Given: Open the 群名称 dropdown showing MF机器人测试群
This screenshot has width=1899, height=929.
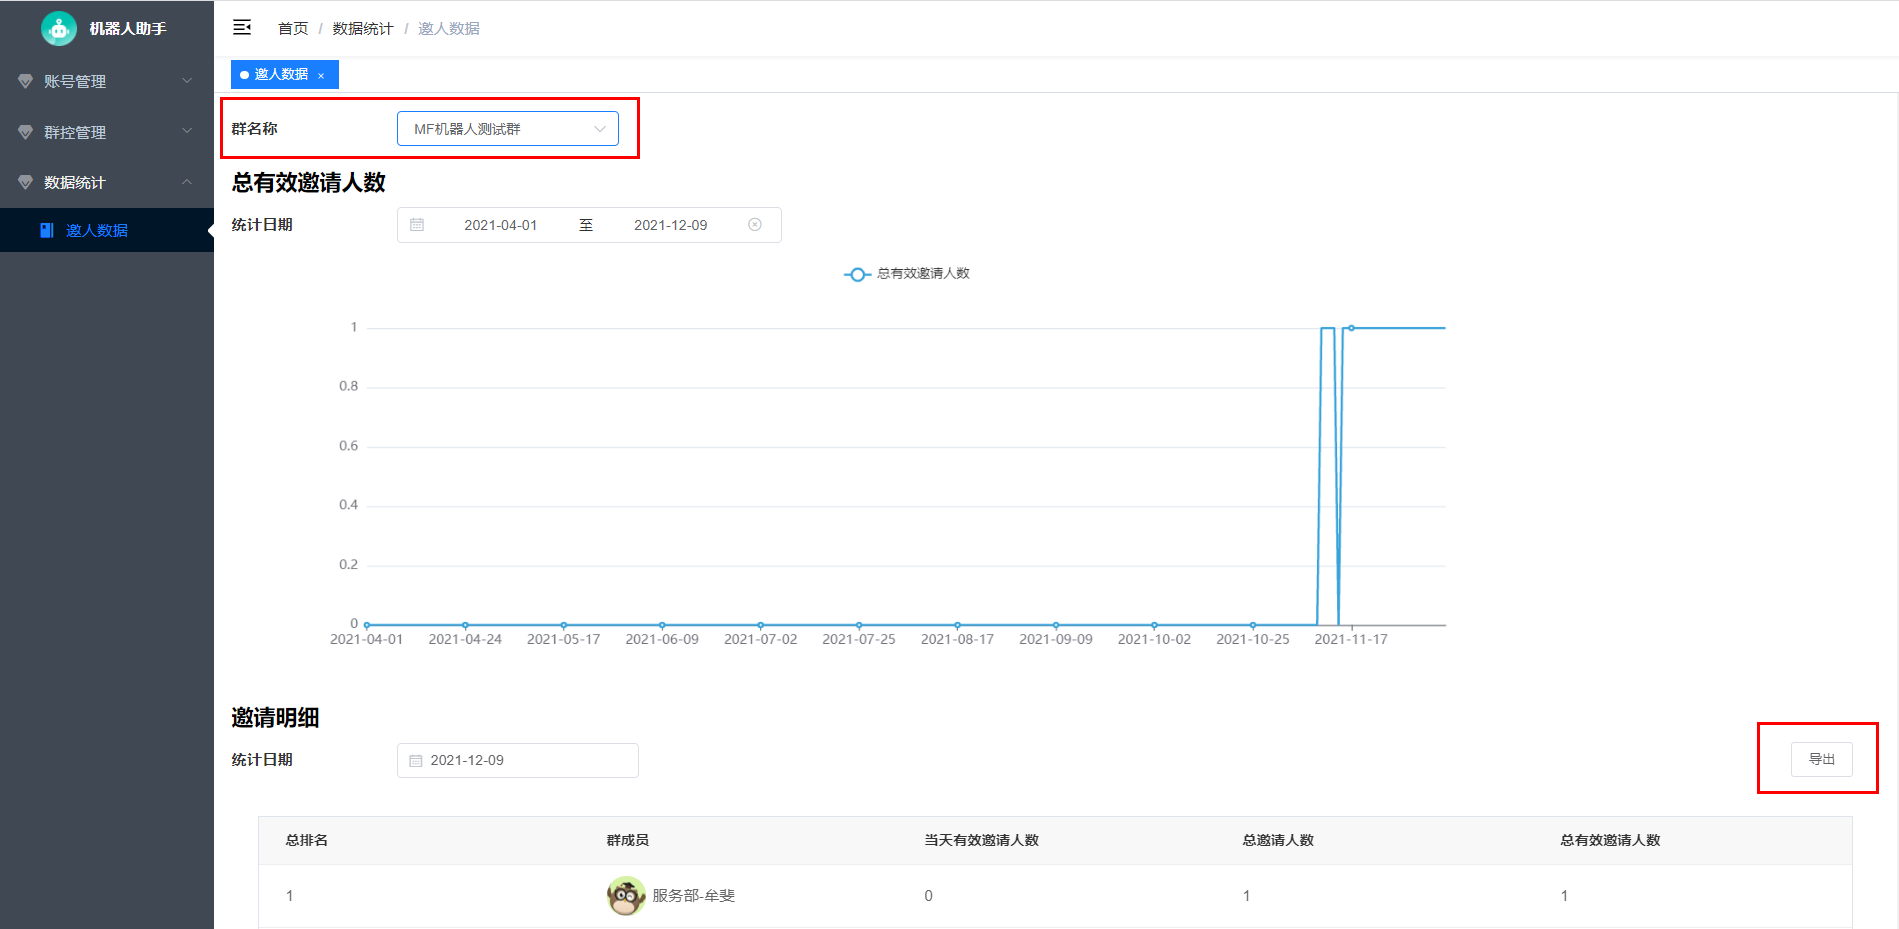Looking at the screenshot, I should tap(508, 129).
